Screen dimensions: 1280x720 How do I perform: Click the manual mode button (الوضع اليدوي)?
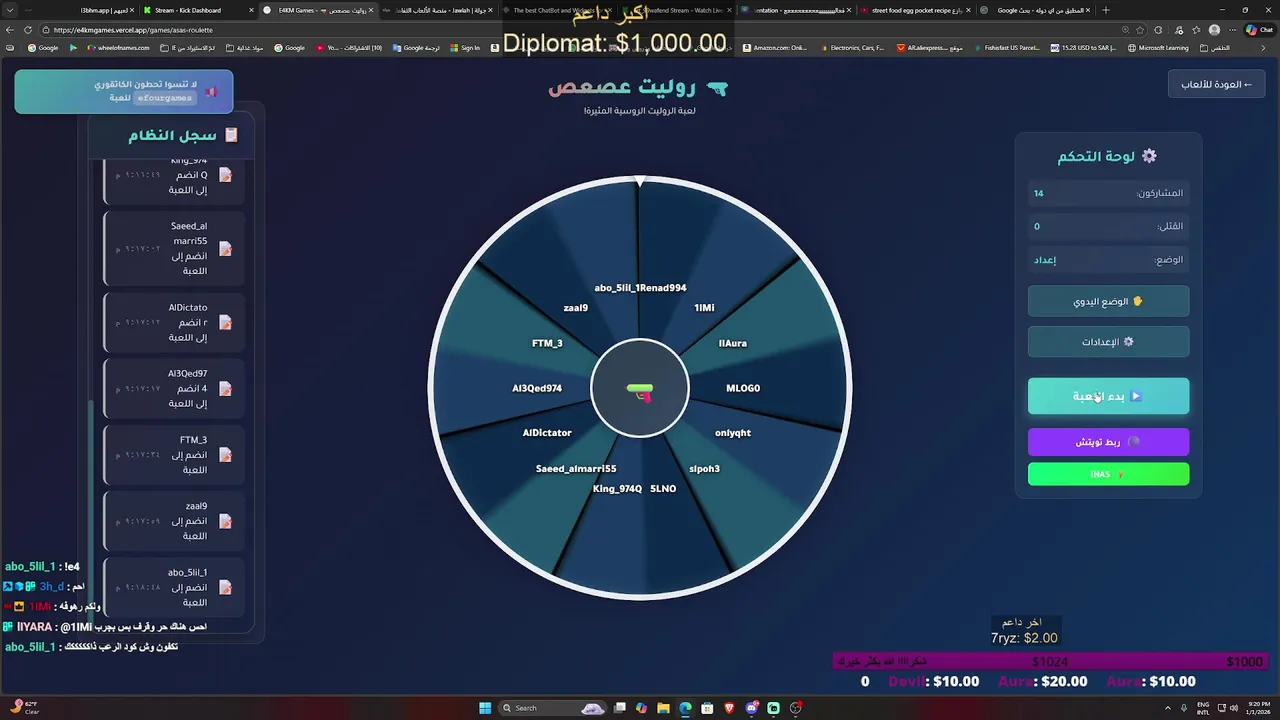pos(1108,301)
